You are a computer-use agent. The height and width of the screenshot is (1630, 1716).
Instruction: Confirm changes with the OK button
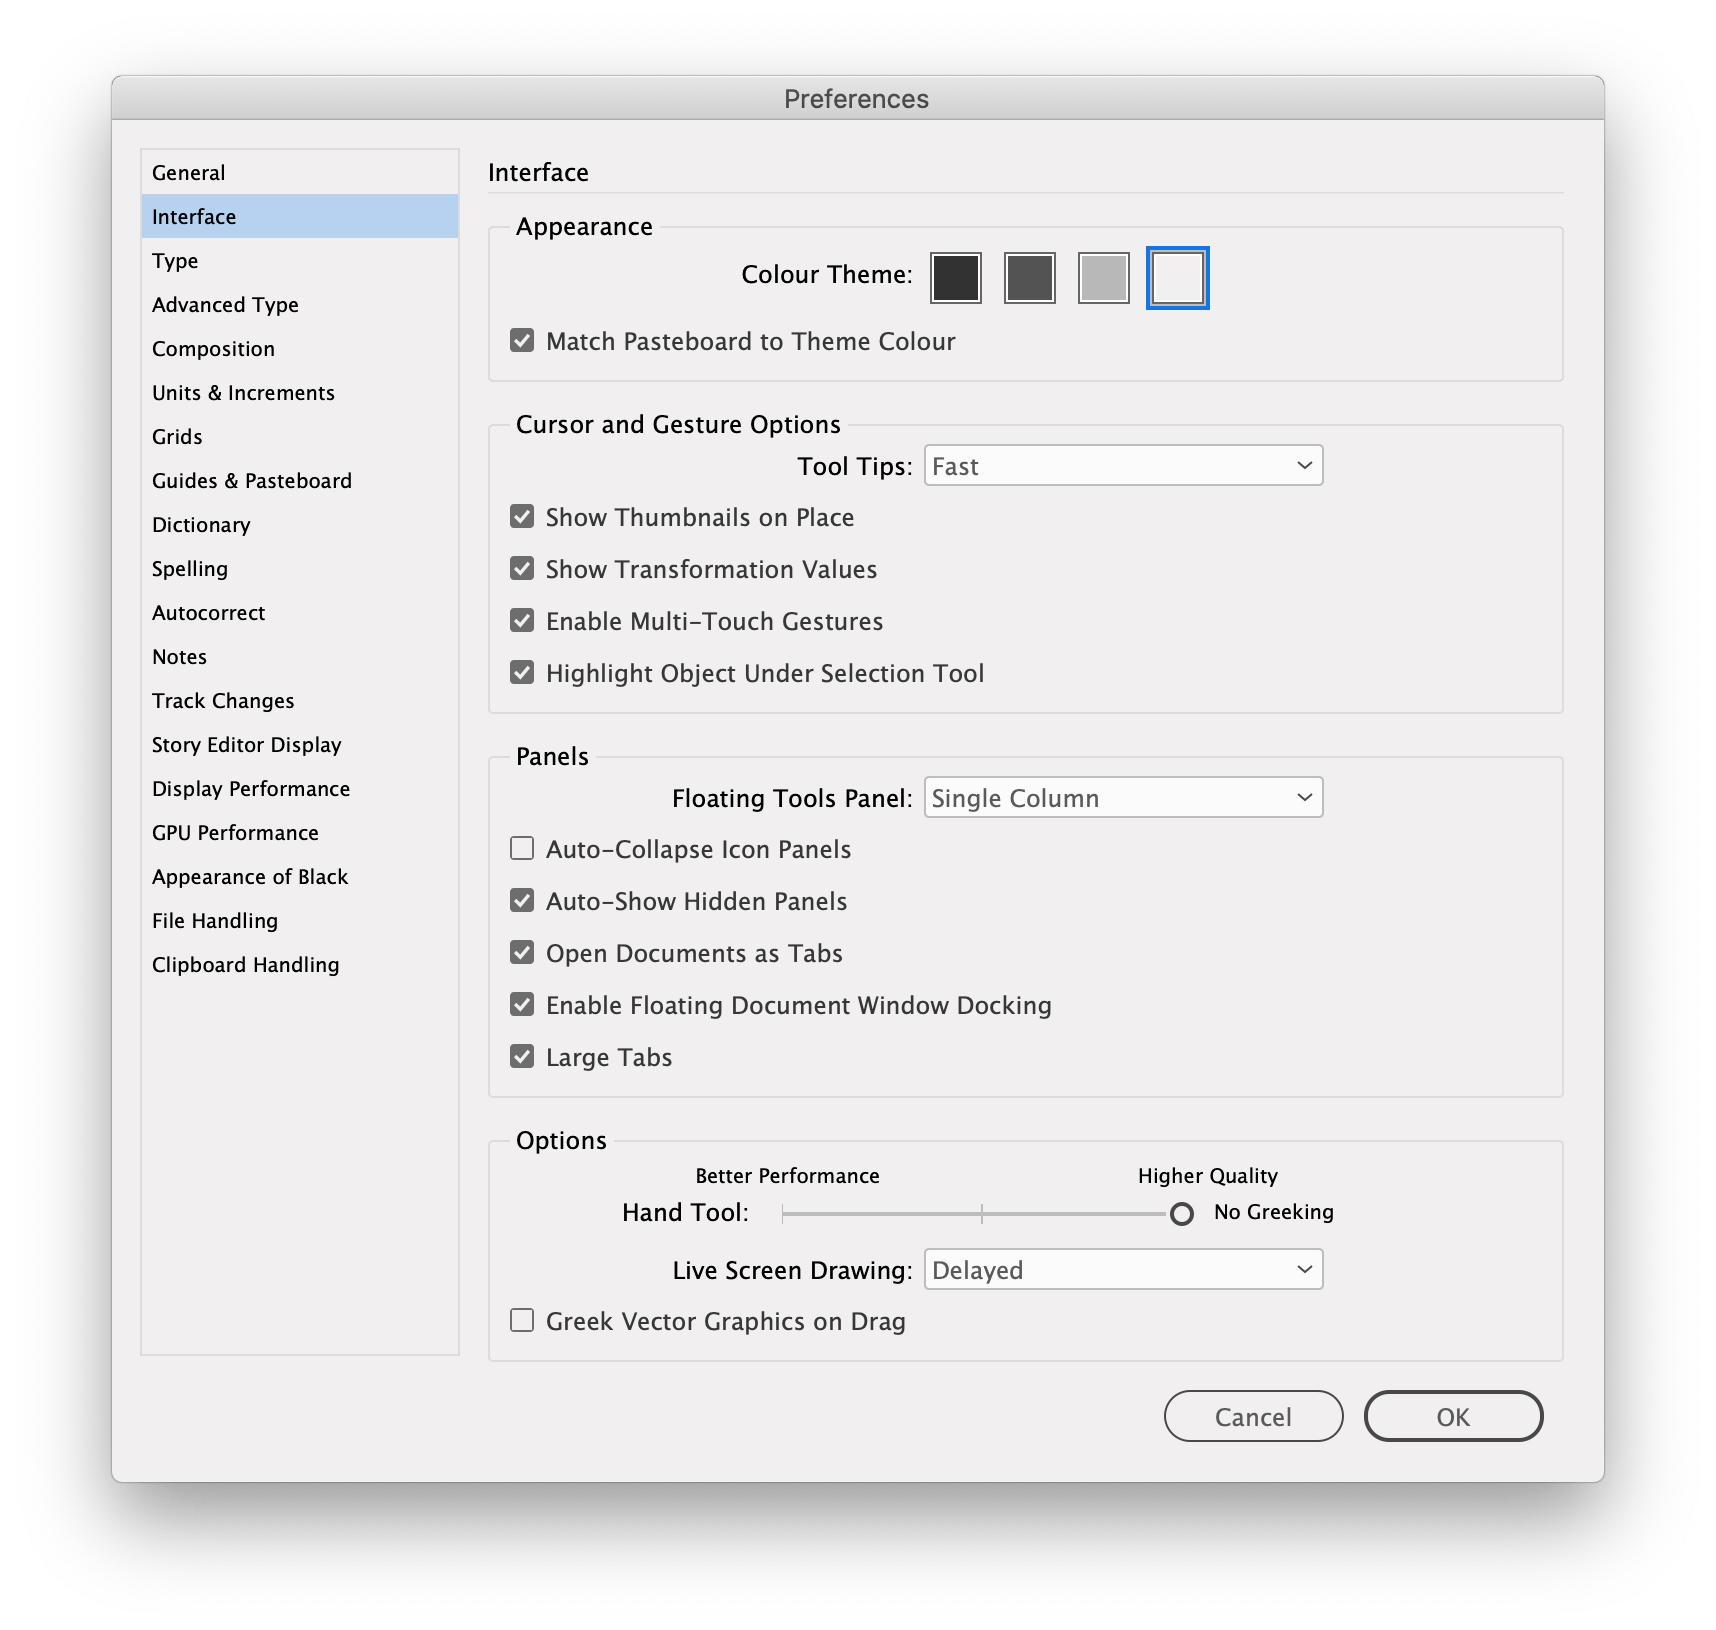(1453, 1416)
